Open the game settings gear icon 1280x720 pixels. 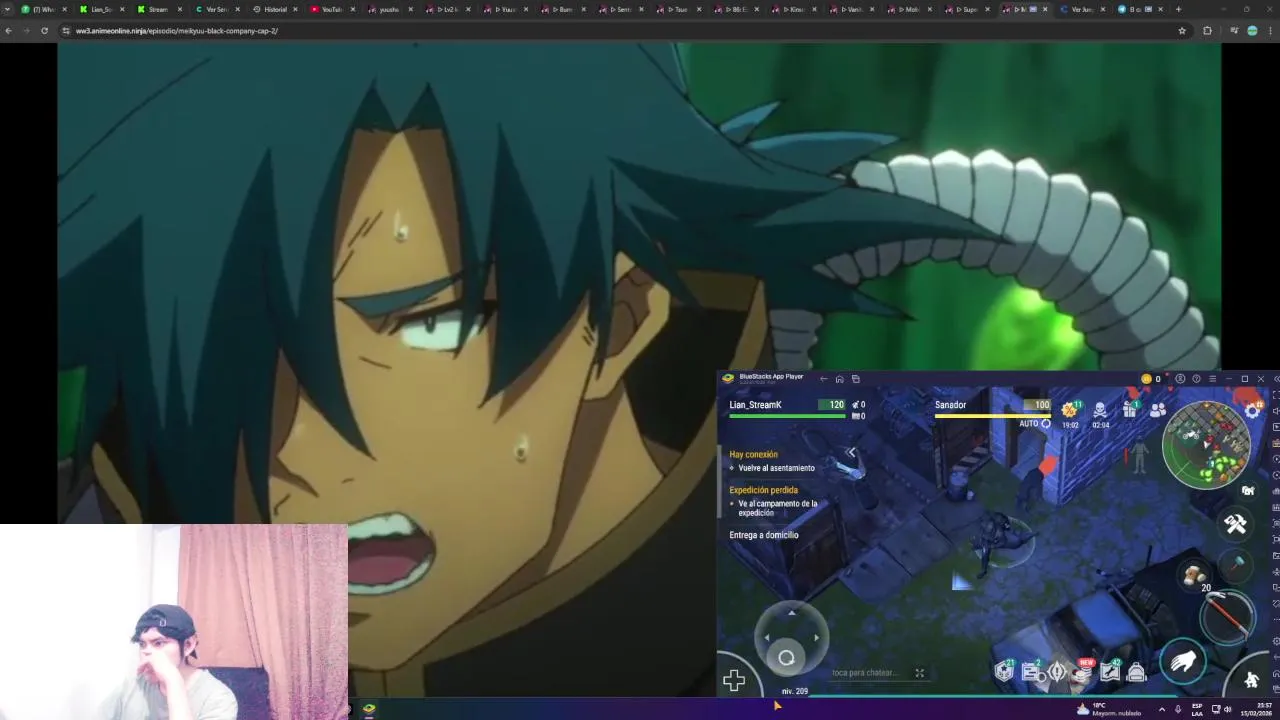click(x=1252, y=410)
